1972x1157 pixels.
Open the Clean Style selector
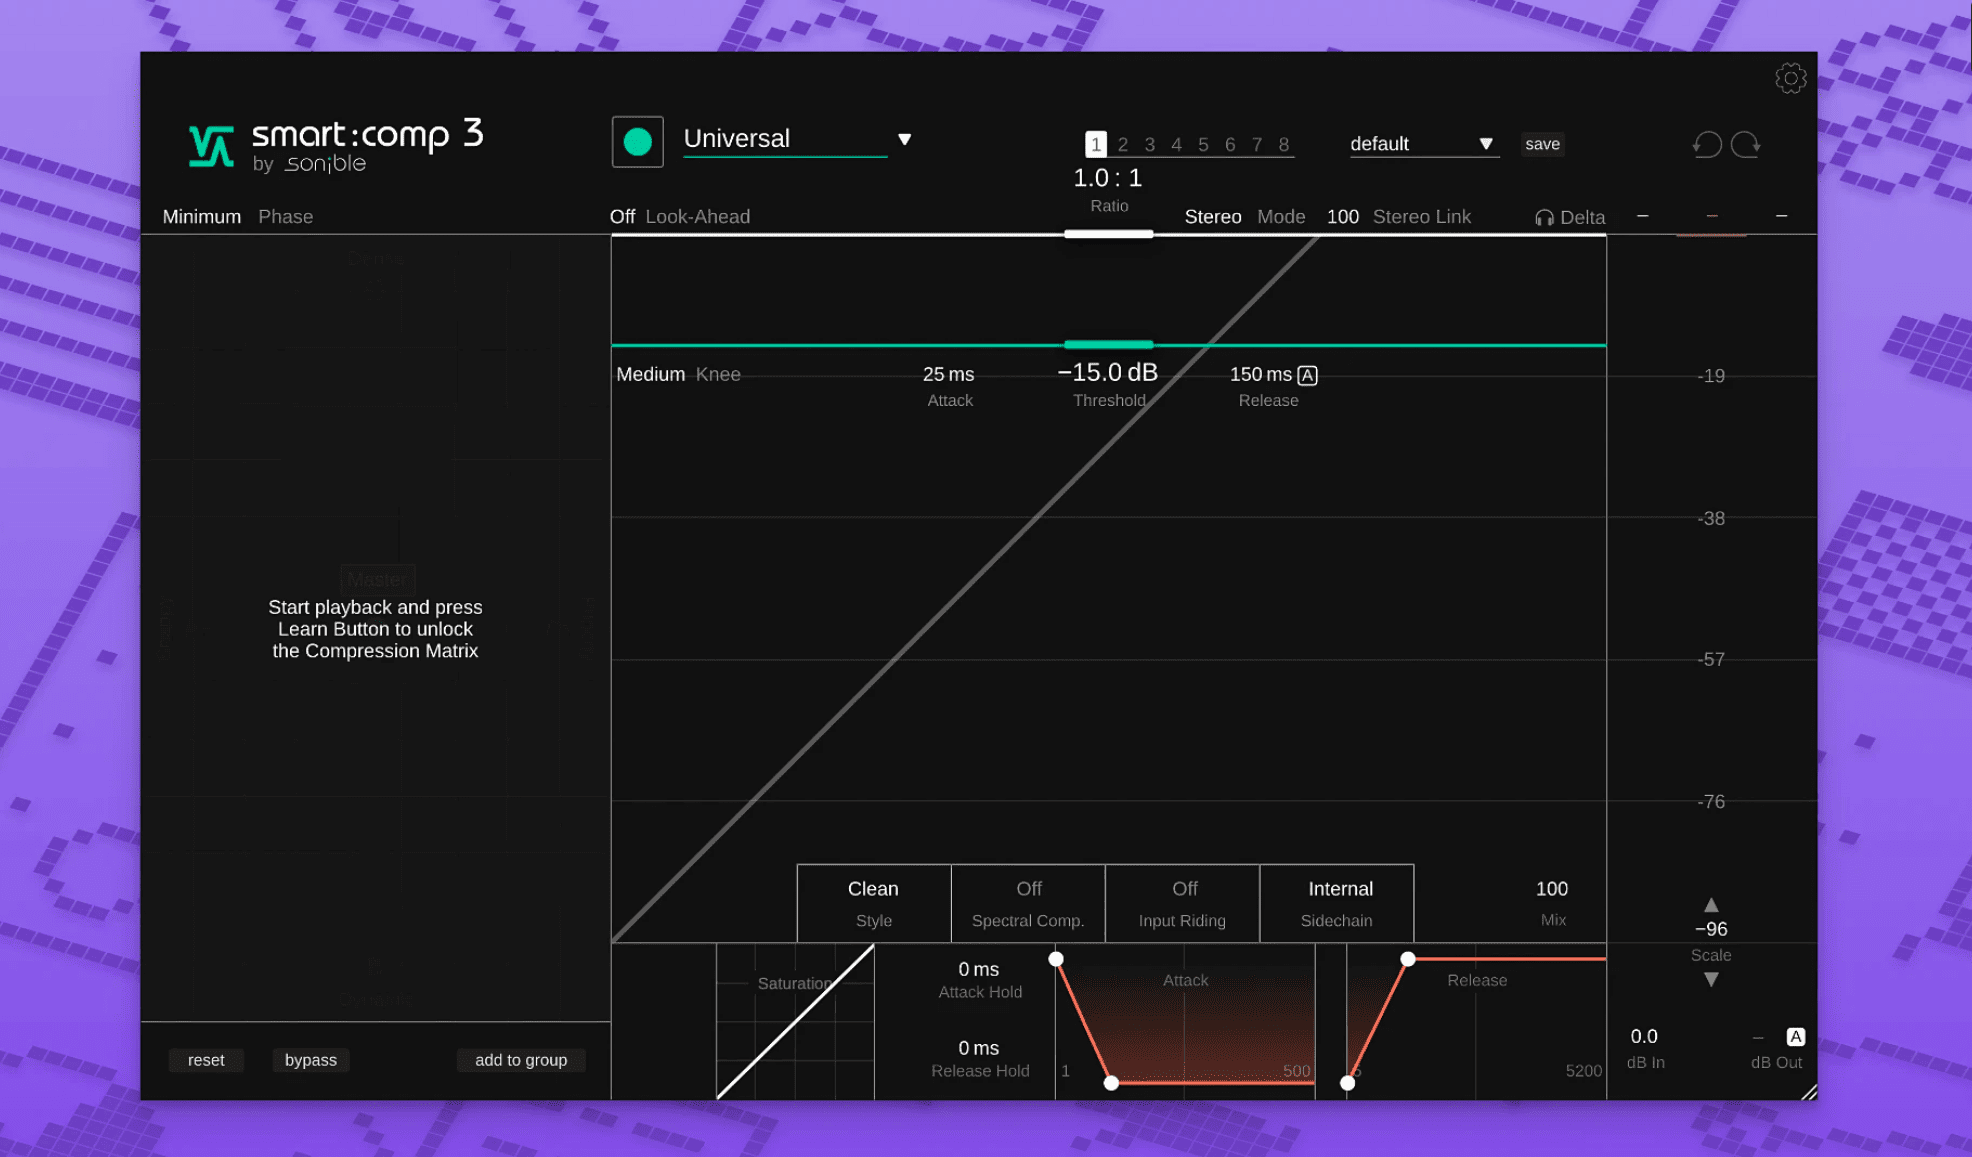pyautogui.click(x=874, y=903)
